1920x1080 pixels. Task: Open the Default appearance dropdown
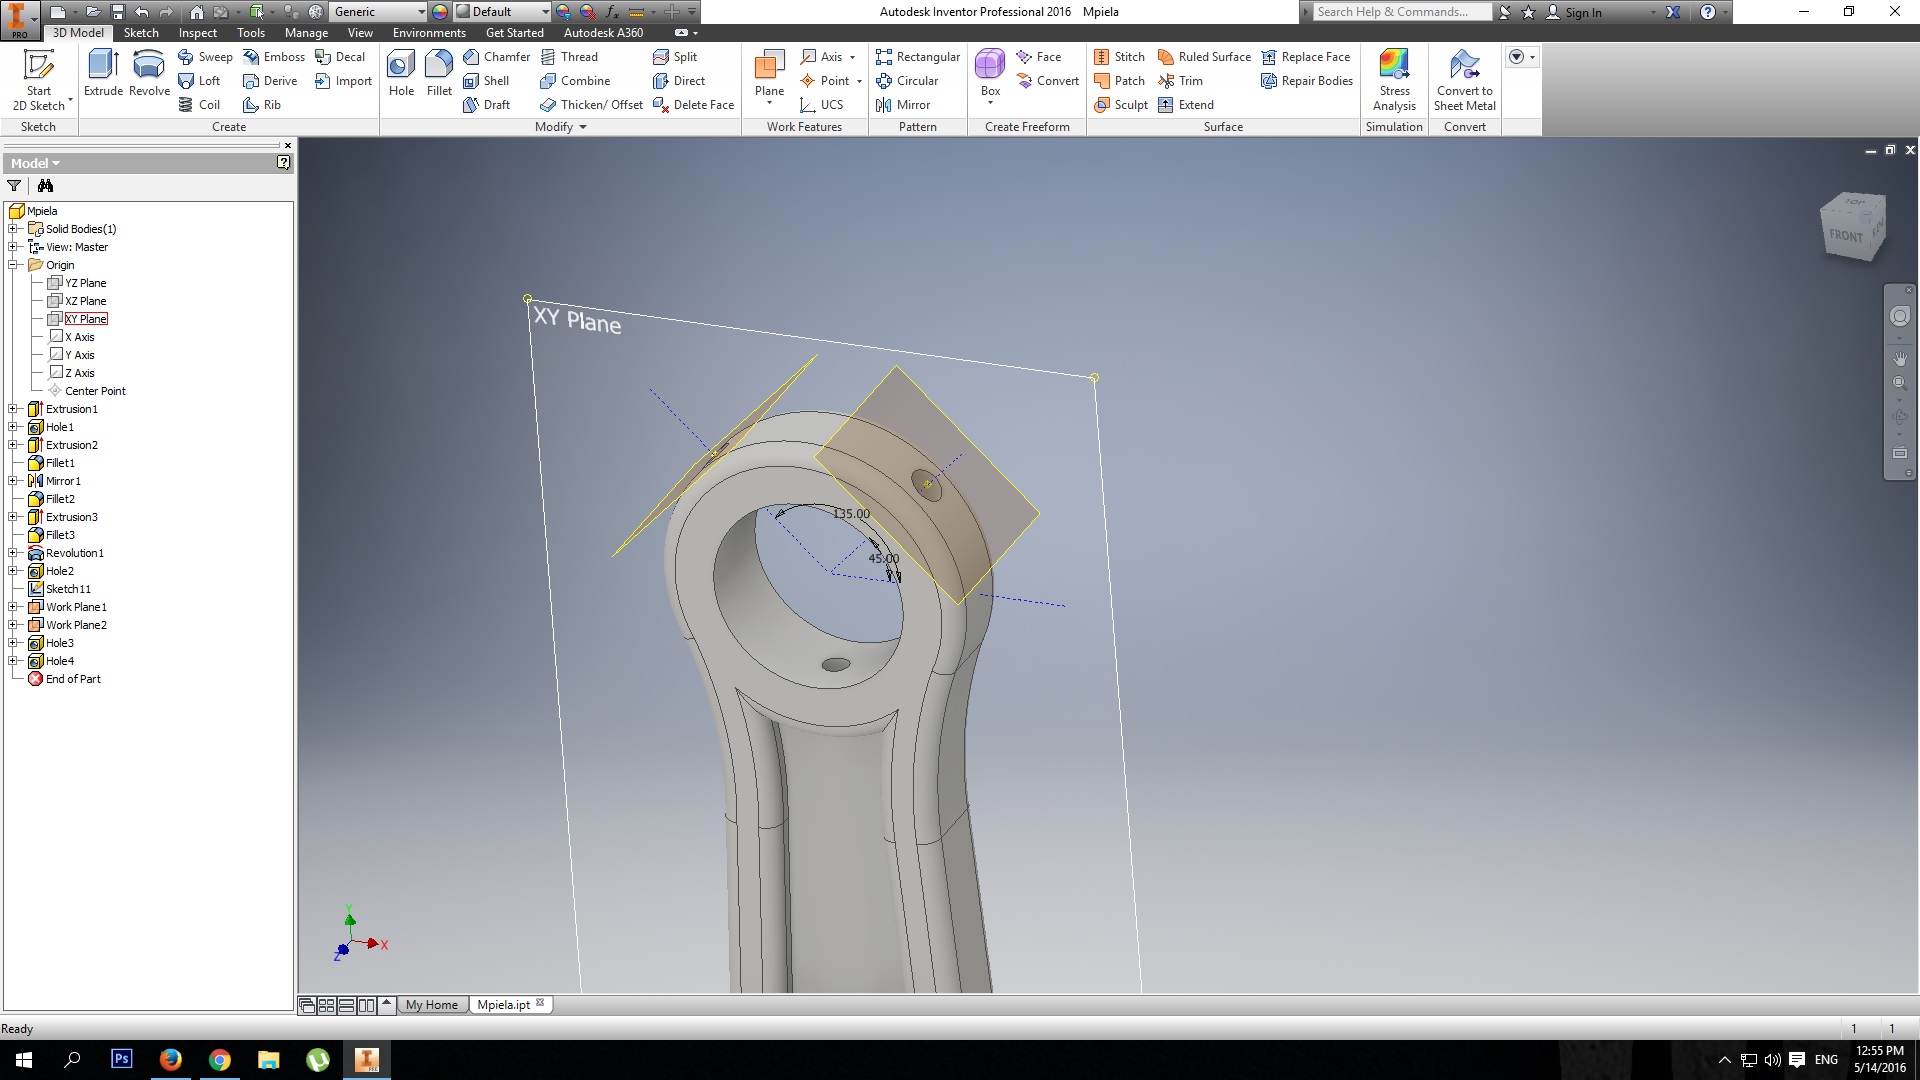545,12
